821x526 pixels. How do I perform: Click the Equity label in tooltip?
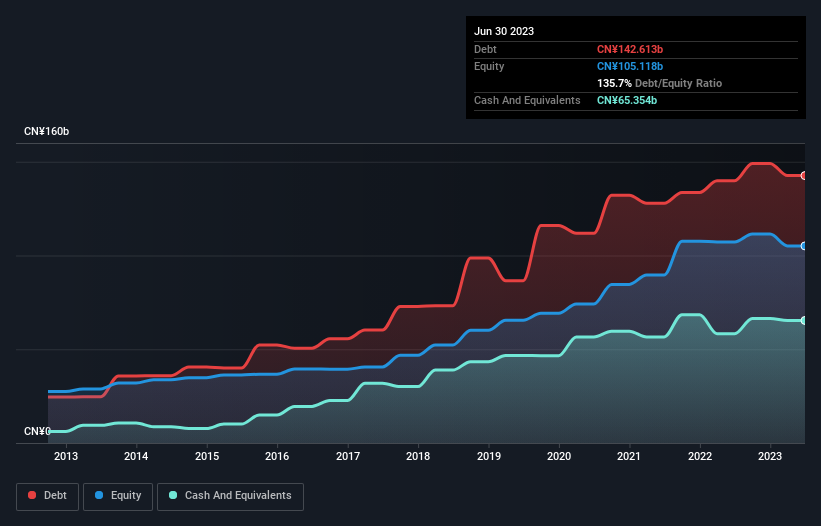click(x=489, y=66)
